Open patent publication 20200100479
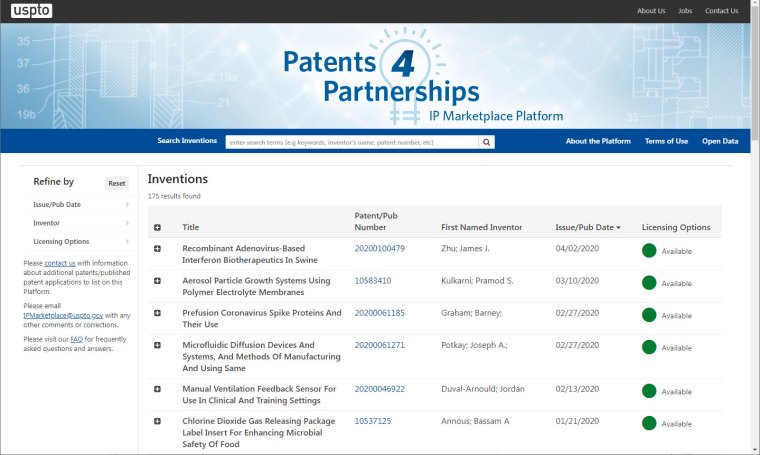 pos(380,249)
